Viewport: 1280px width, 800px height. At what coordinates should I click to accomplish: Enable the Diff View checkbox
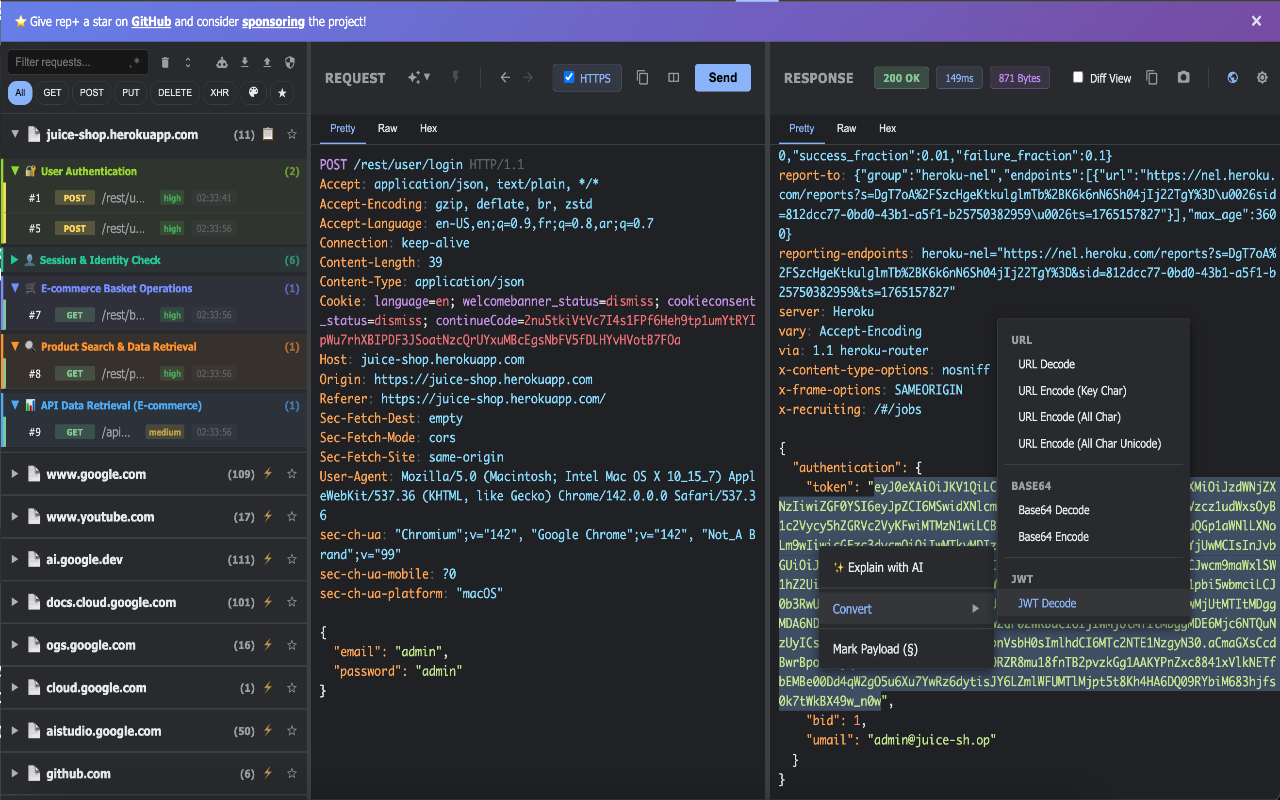[1078, 78]
